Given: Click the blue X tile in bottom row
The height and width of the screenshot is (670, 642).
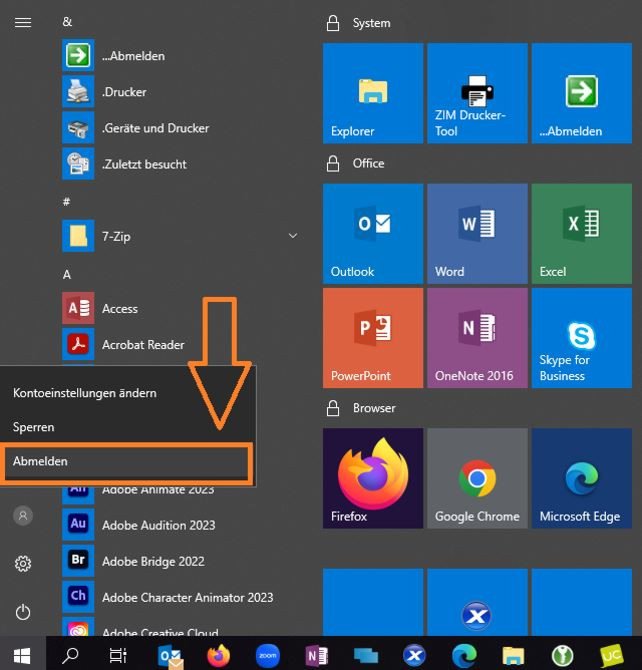Looking at the screenshot, I should click(x=477, y=603).
